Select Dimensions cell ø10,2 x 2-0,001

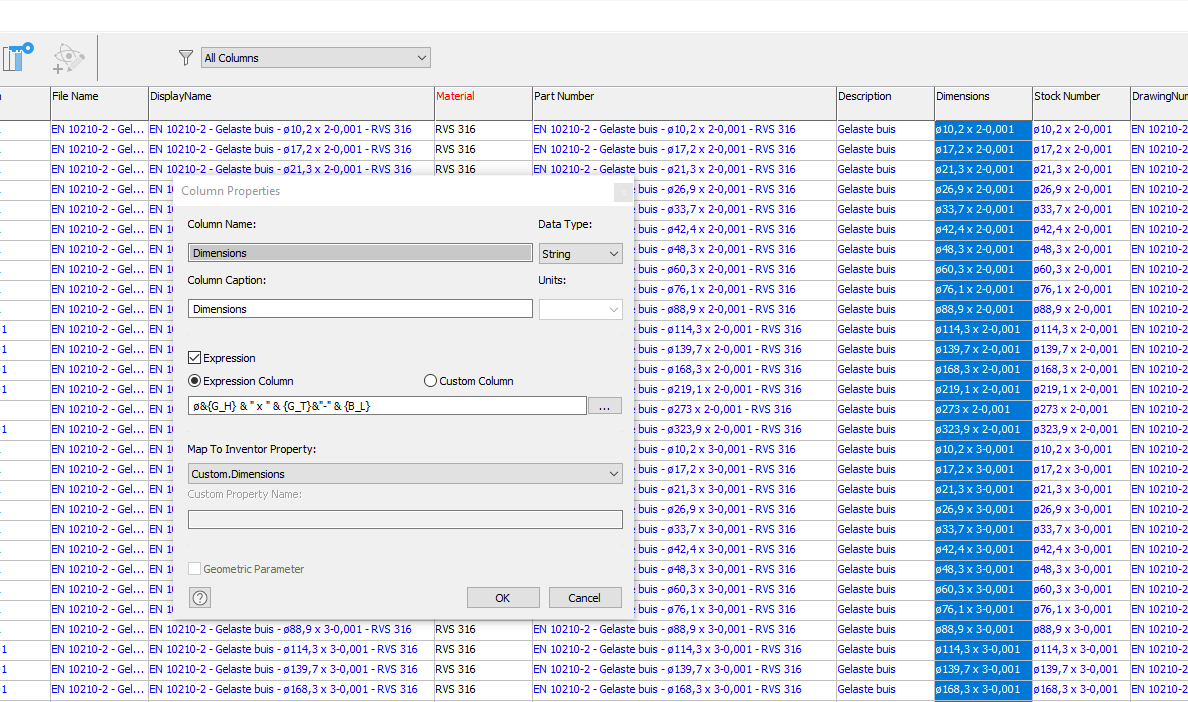coord(983,129)
